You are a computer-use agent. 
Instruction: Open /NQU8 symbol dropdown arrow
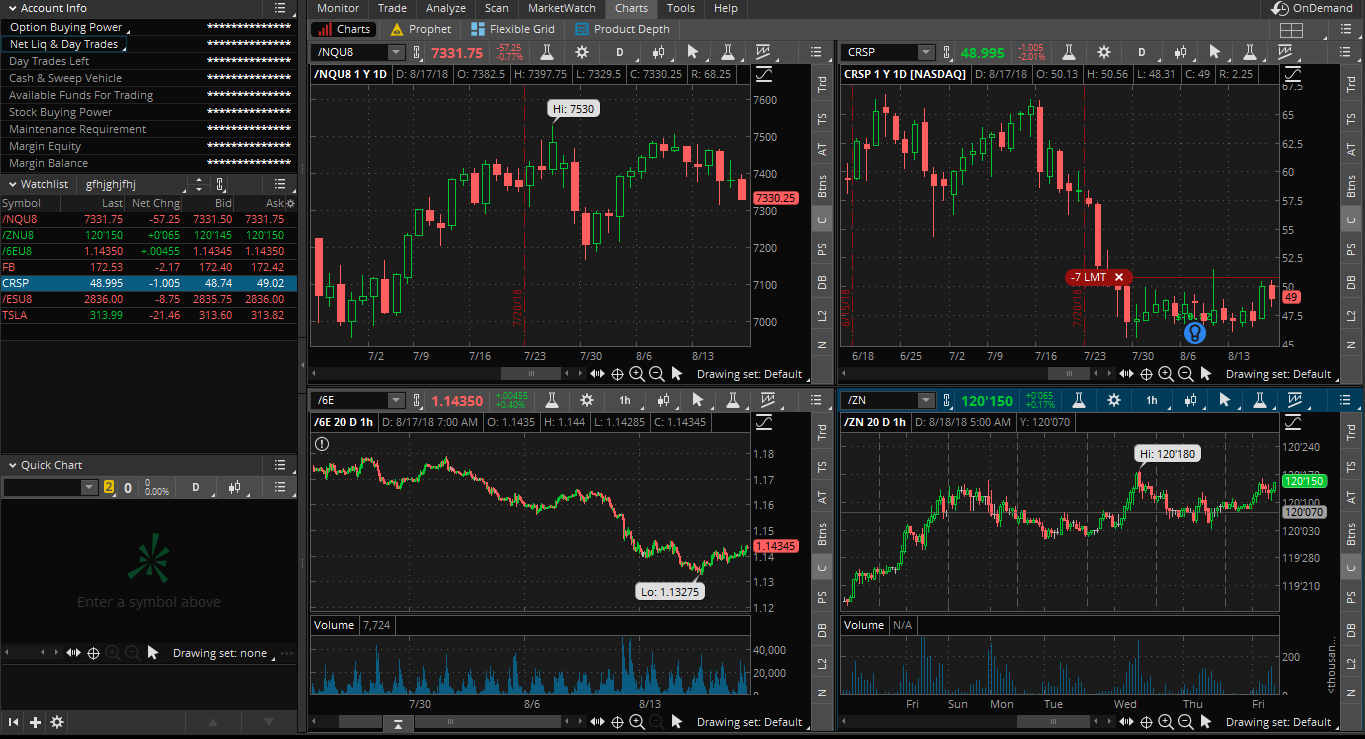[x=397, y=52]
